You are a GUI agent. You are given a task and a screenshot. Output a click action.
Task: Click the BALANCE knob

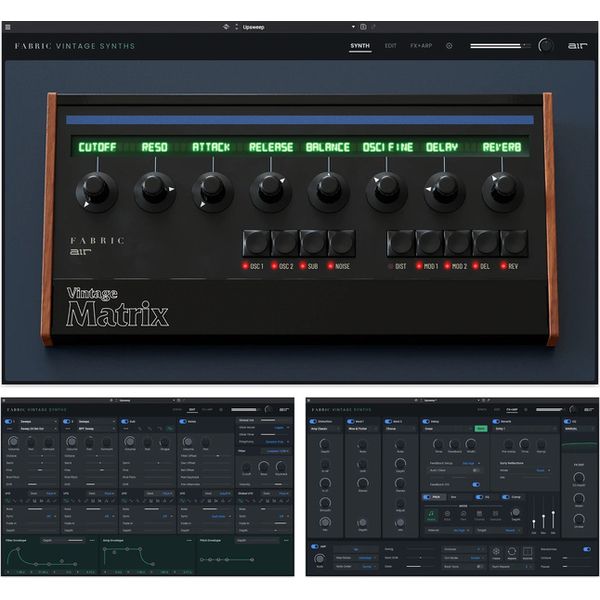[328, 190]
